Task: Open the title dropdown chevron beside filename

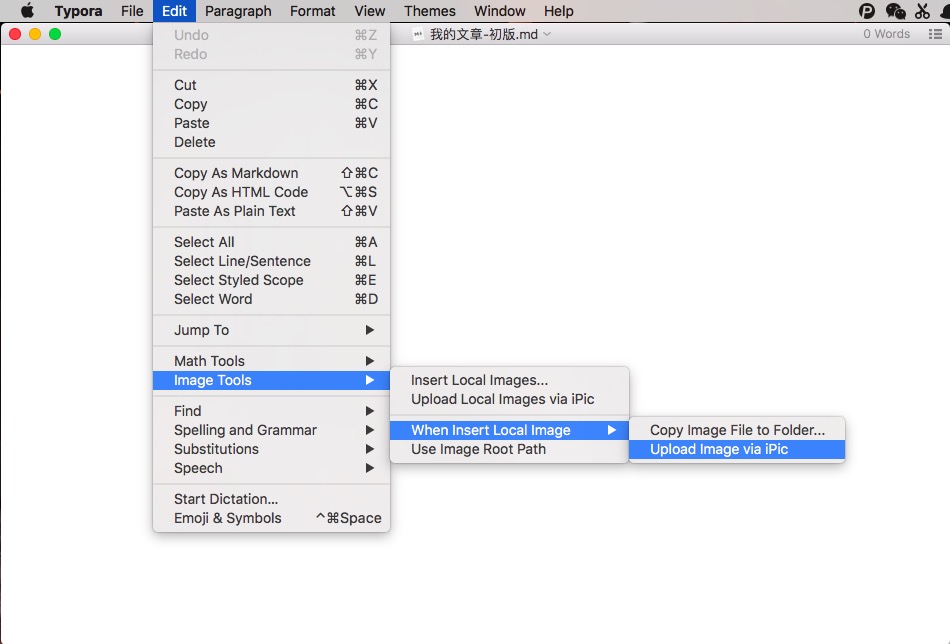Action: coord(547,35)
